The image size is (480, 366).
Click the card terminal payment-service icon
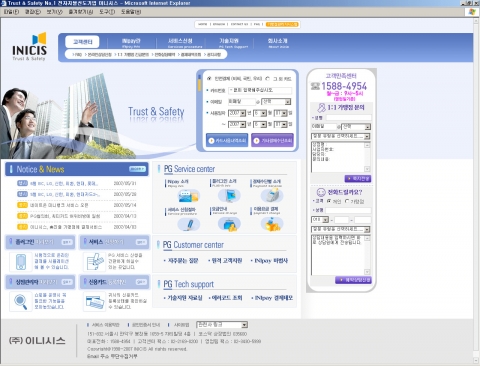coord(272,195)
